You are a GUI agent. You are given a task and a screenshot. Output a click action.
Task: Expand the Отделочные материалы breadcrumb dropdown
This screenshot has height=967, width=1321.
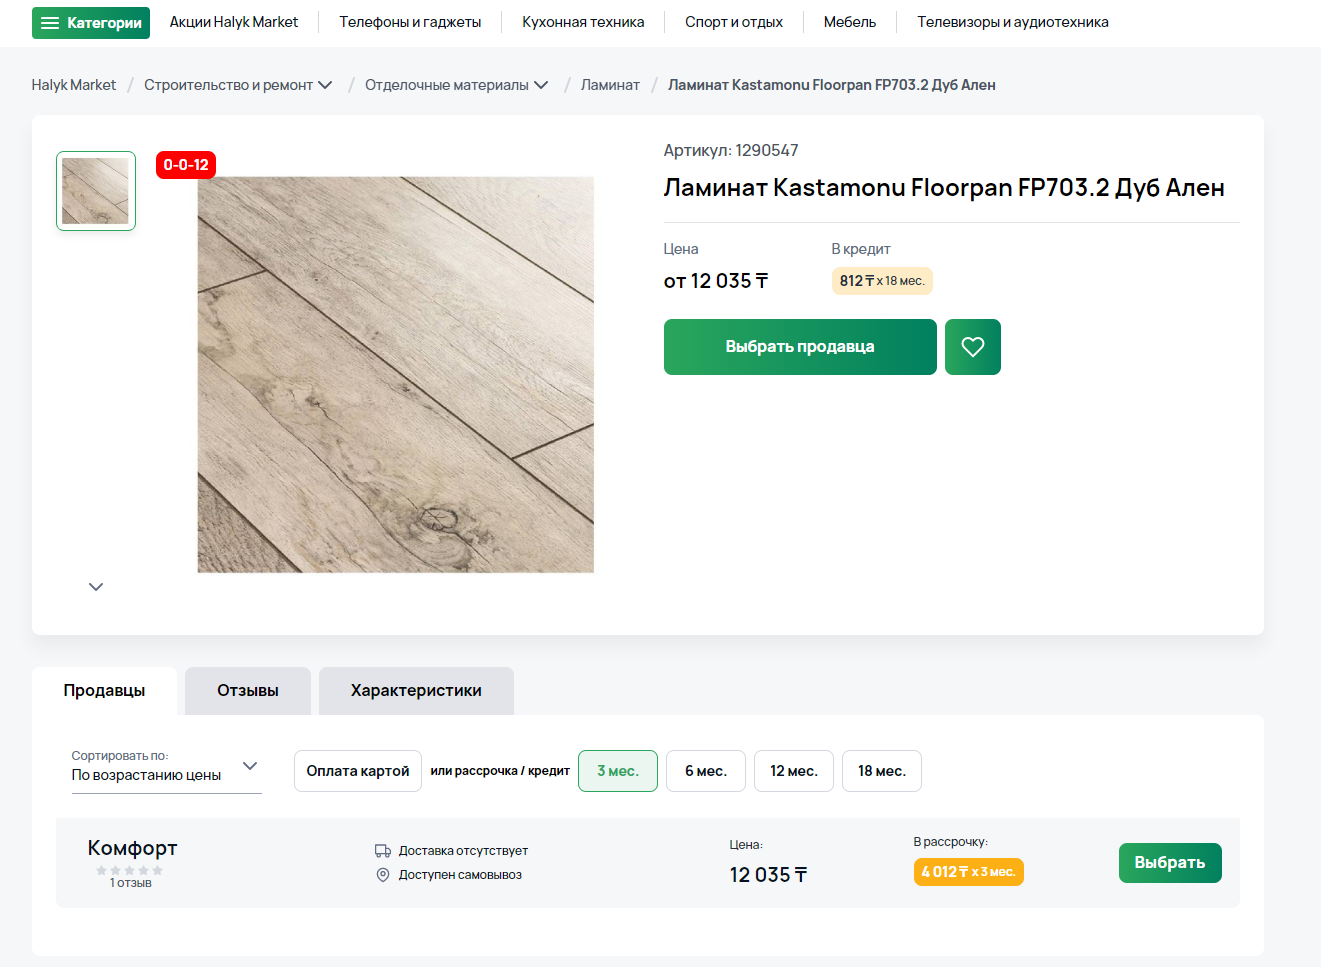(541, 85)
